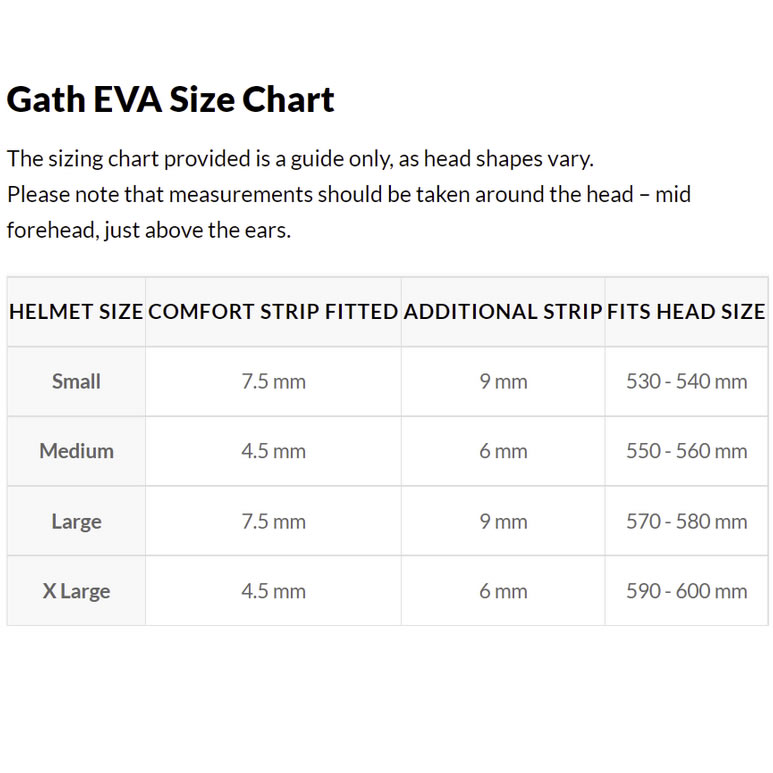Click the COMFORT STRIP FITTED column header

(273, 312)
